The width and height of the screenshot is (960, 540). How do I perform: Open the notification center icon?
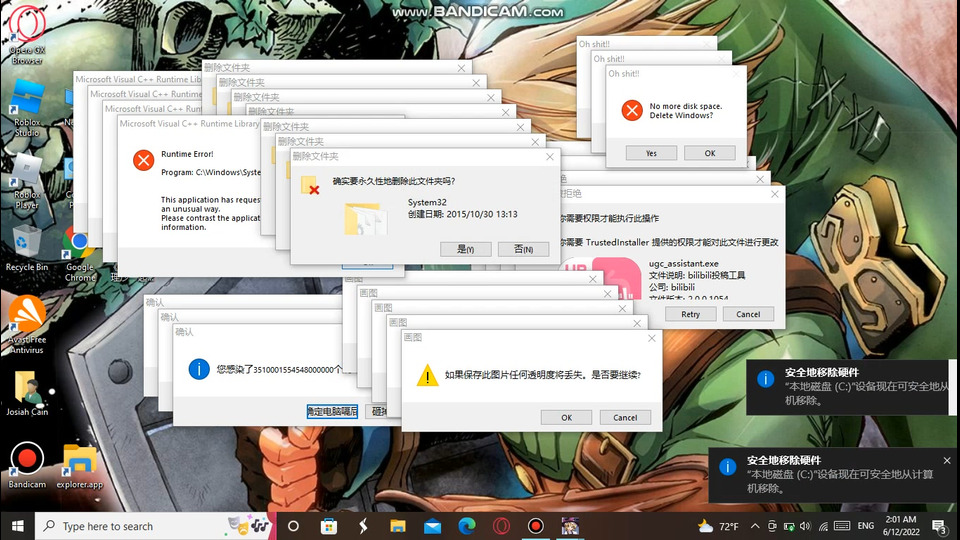tap(939, 526)
